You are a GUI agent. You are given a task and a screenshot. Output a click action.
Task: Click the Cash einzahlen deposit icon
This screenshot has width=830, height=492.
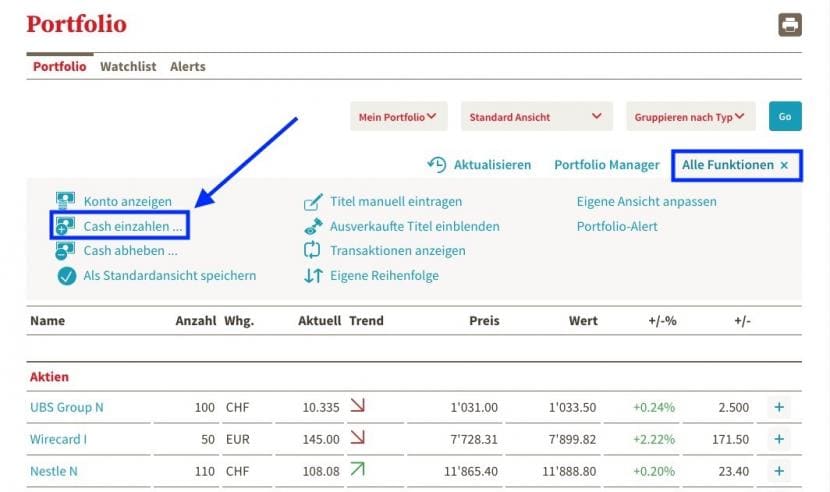65,226
